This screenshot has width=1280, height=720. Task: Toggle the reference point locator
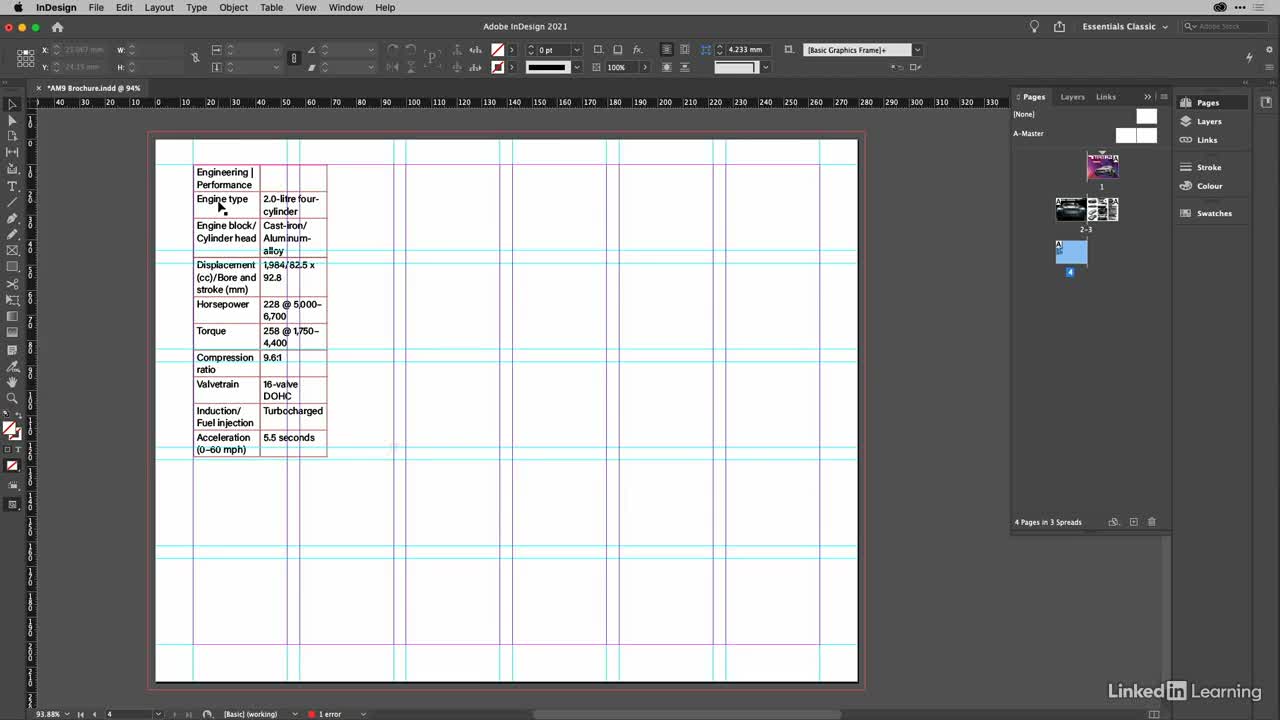[24, 58]
